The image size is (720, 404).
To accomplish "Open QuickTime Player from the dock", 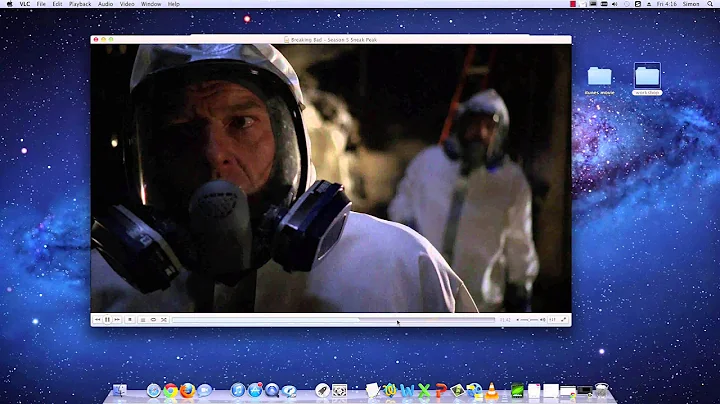I will coord(272,391).
